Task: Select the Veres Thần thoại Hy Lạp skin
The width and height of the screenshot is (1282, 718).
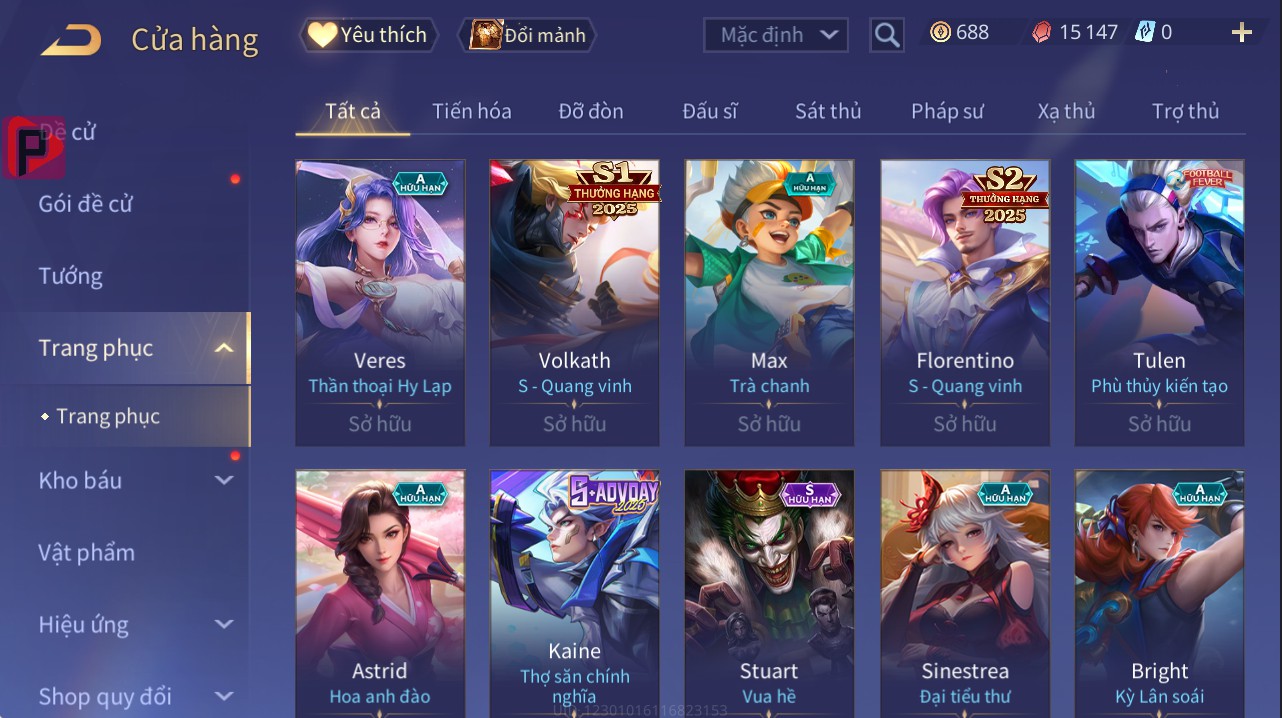Action: tap(380, 302)
